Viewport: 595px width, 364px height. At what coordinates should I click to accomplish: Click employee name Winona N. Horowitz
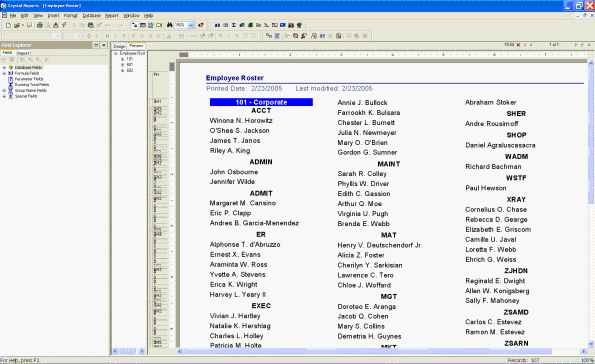[241, 121]
